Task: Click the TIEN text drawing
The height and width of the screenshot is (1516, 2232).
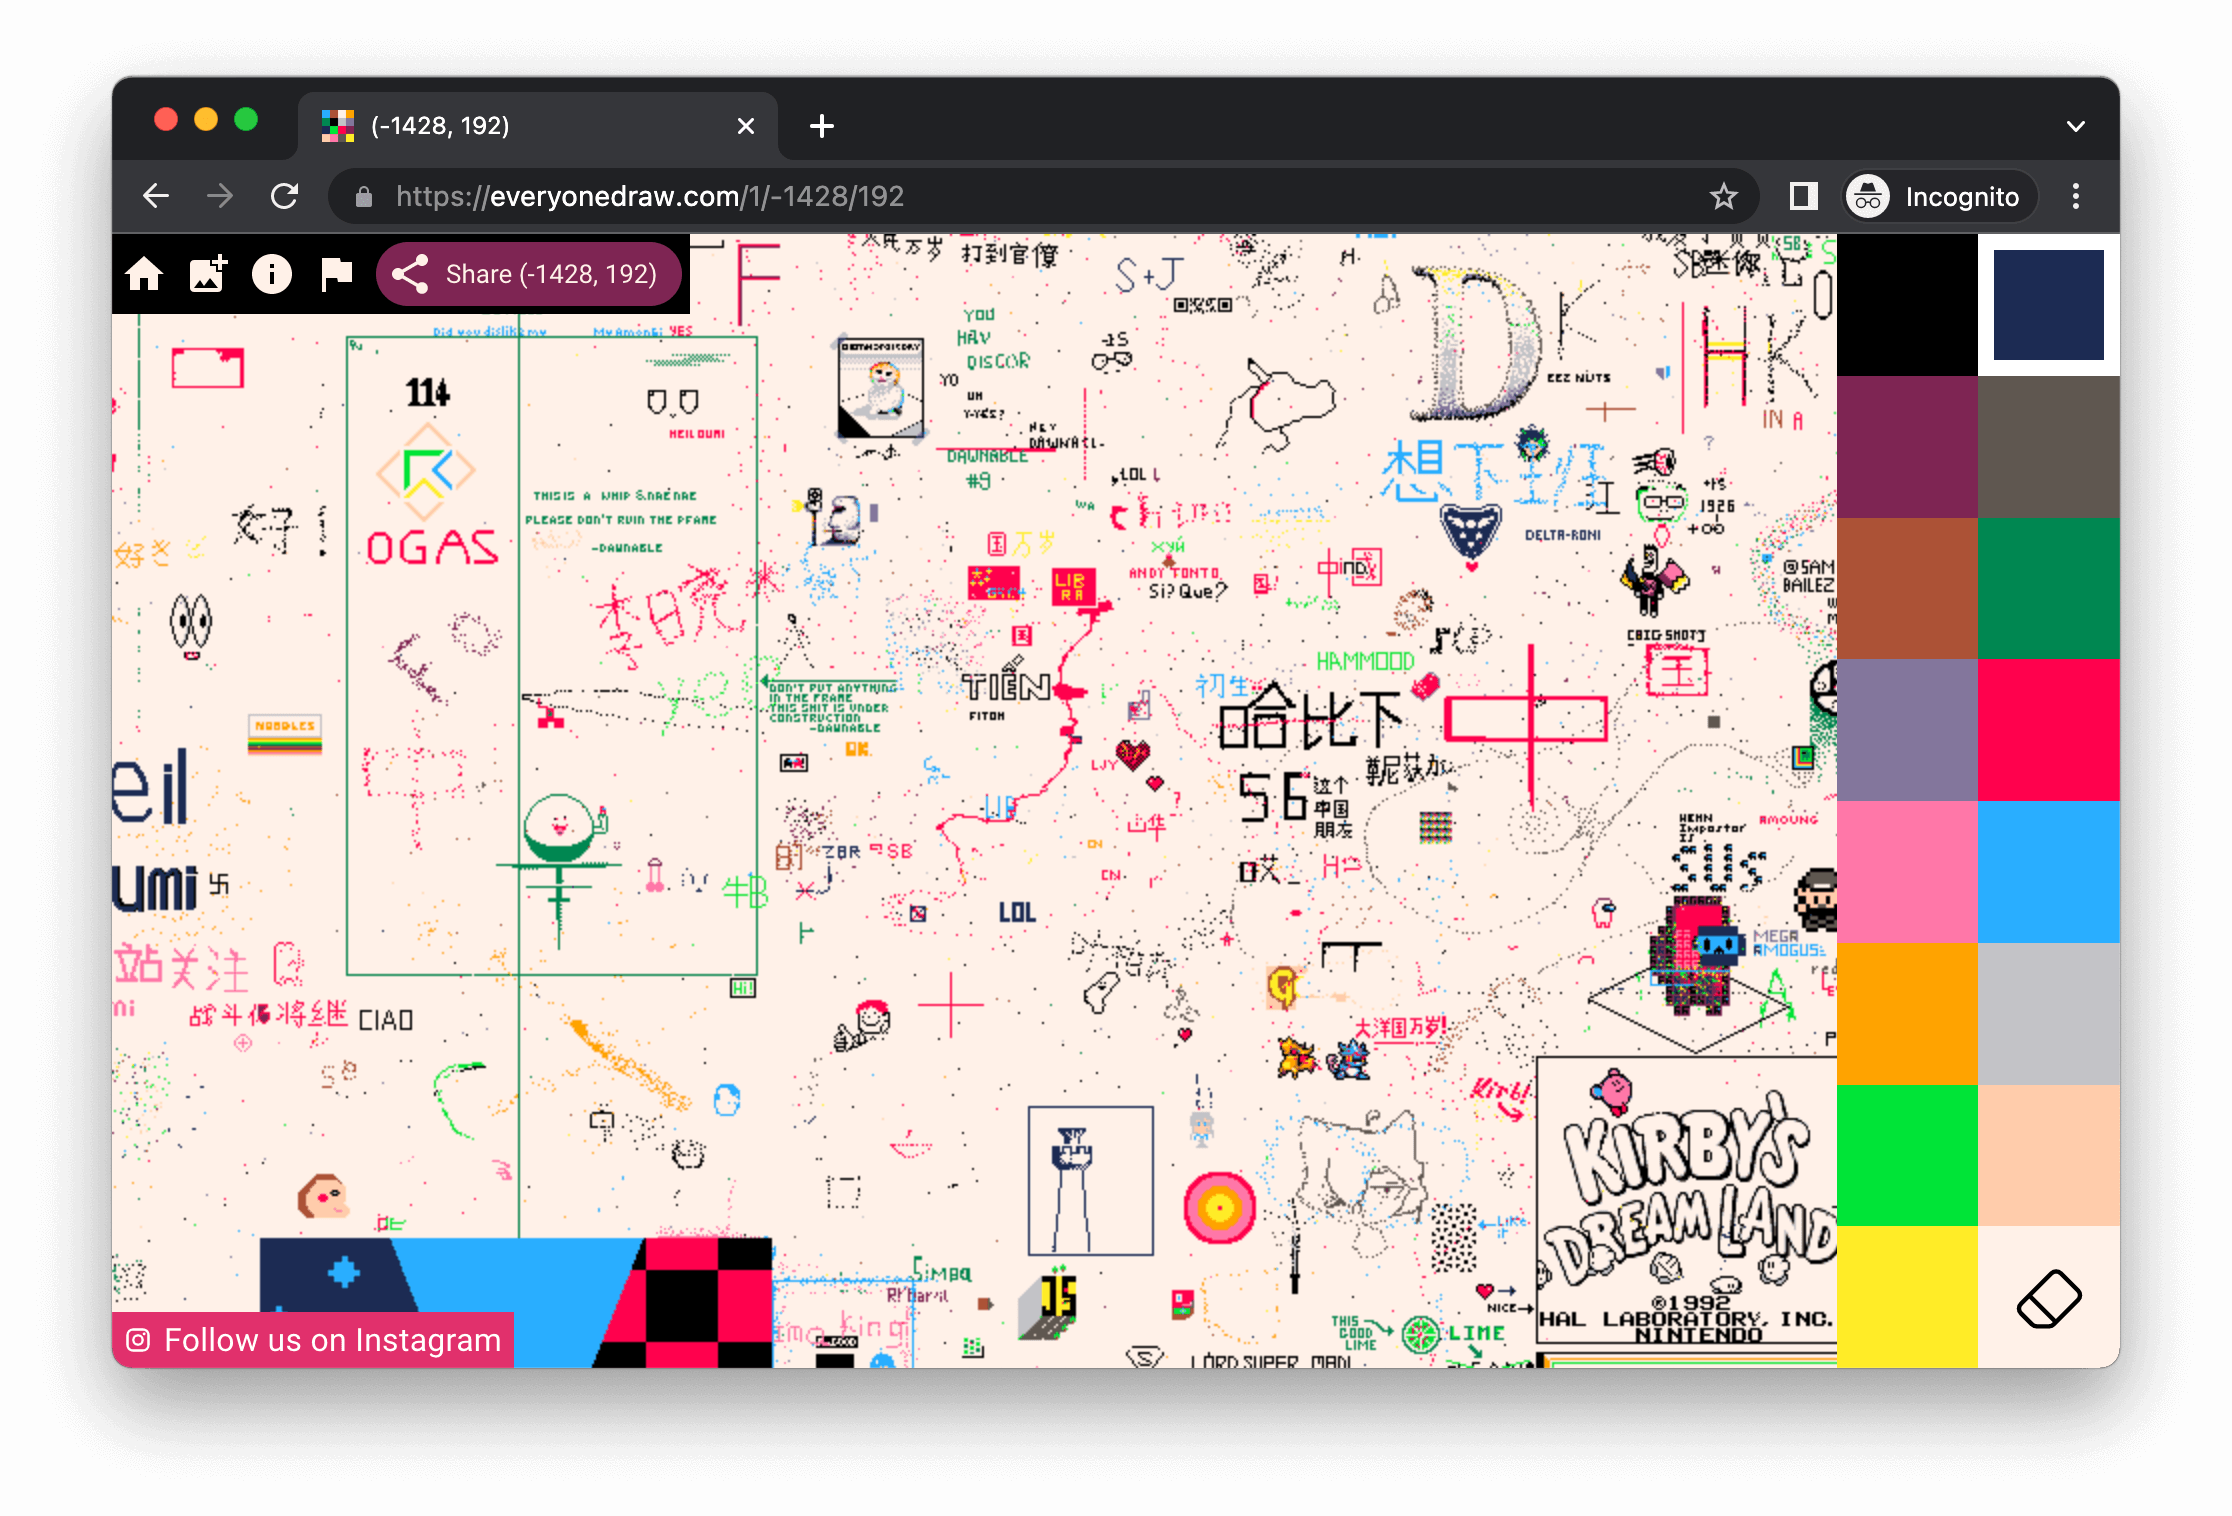Action: [1006, 686]
